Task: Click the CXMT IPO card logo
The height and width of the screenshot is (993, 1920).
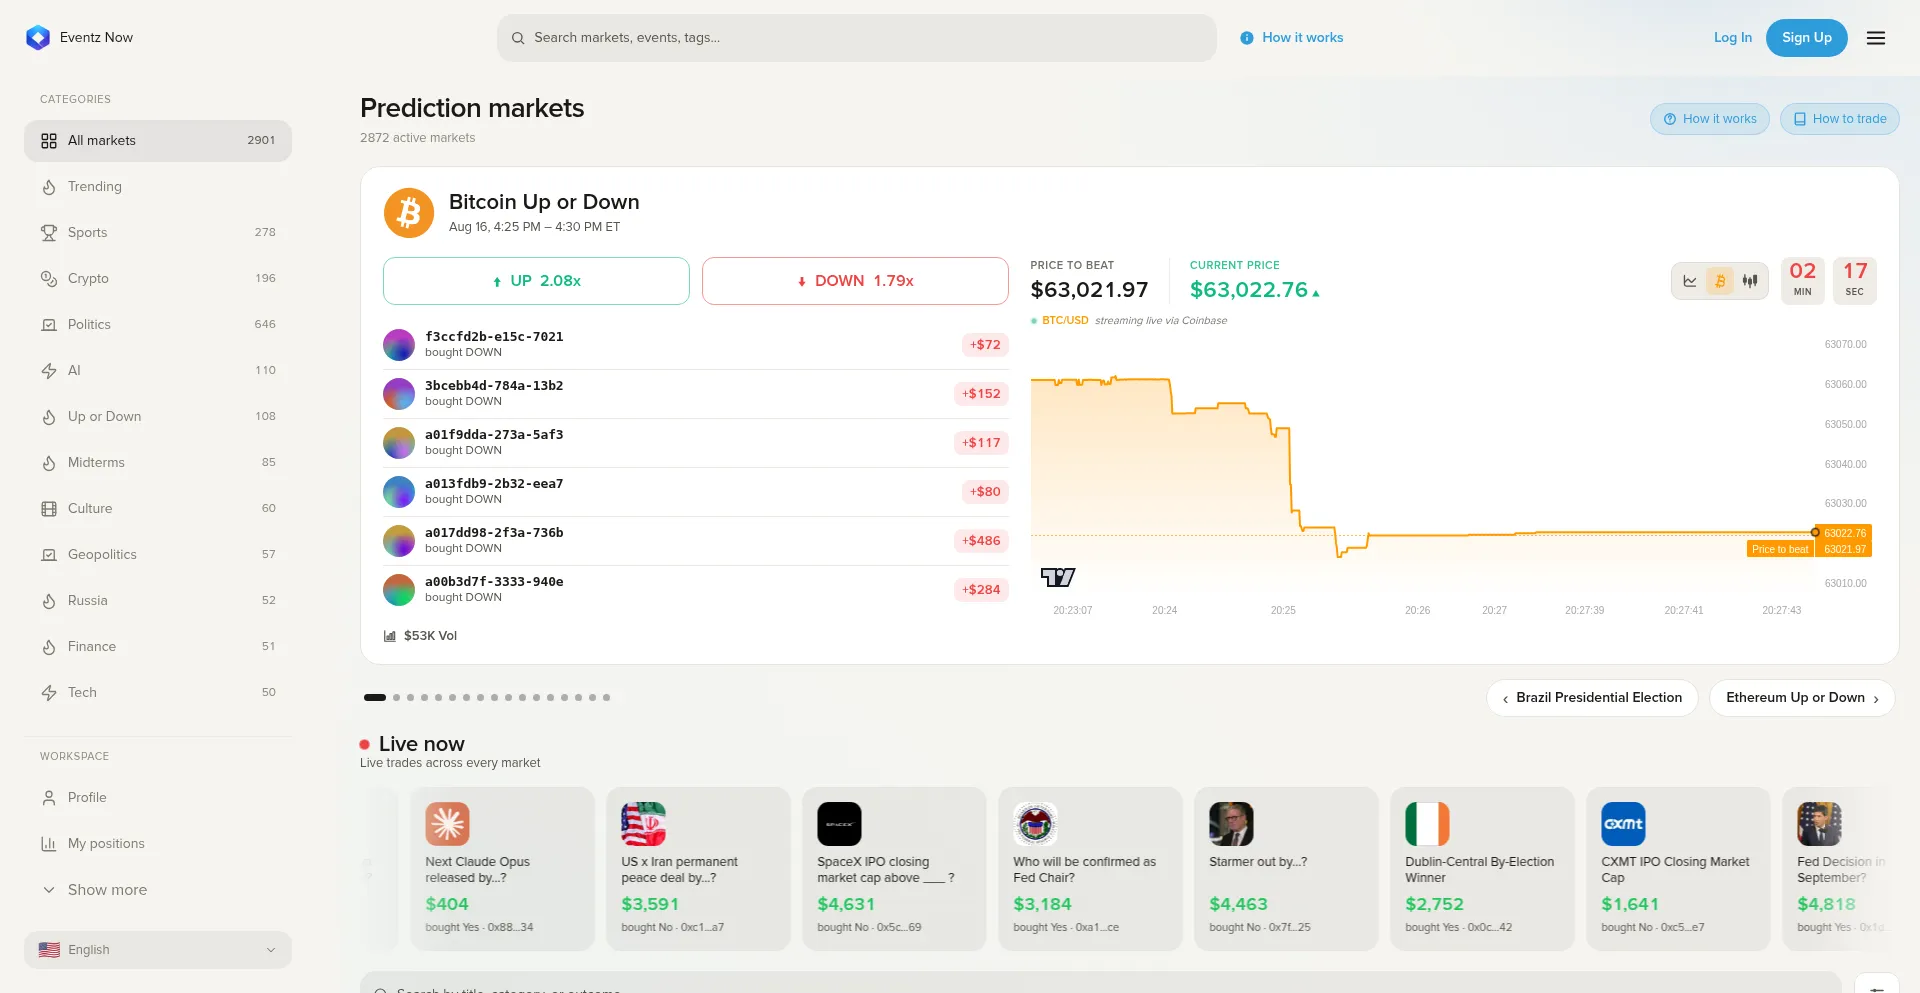Action: pos(1623,824)
